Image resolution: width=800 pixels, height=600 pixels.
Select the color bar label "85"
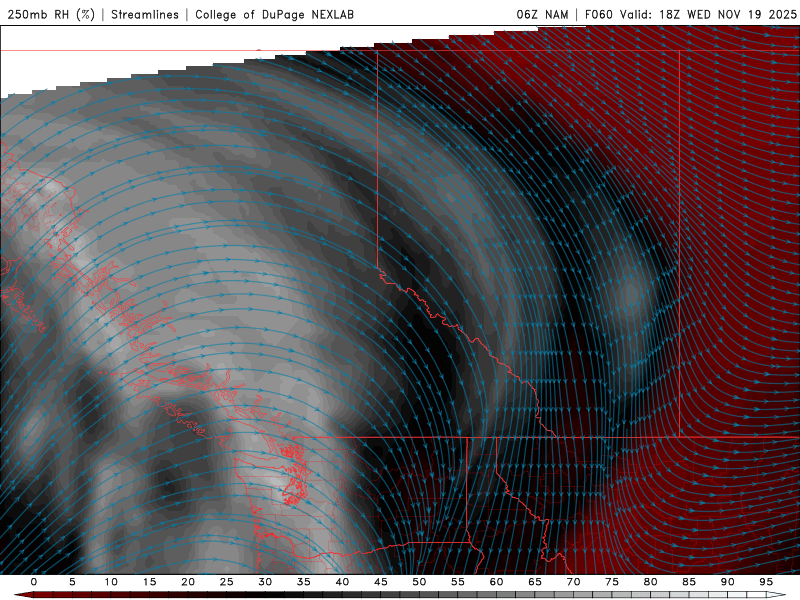point(688,582)
